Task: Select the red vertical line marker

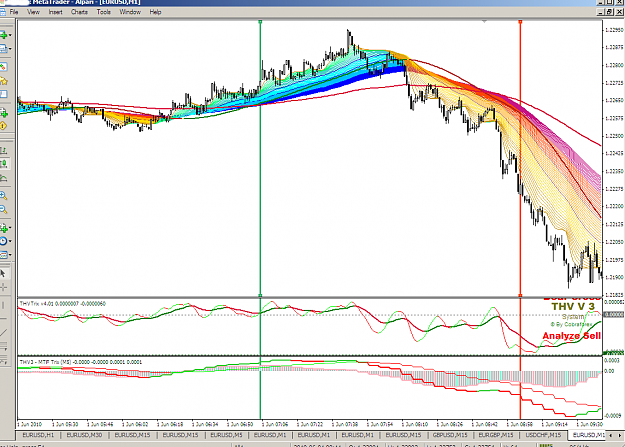Action: (520, 160)
